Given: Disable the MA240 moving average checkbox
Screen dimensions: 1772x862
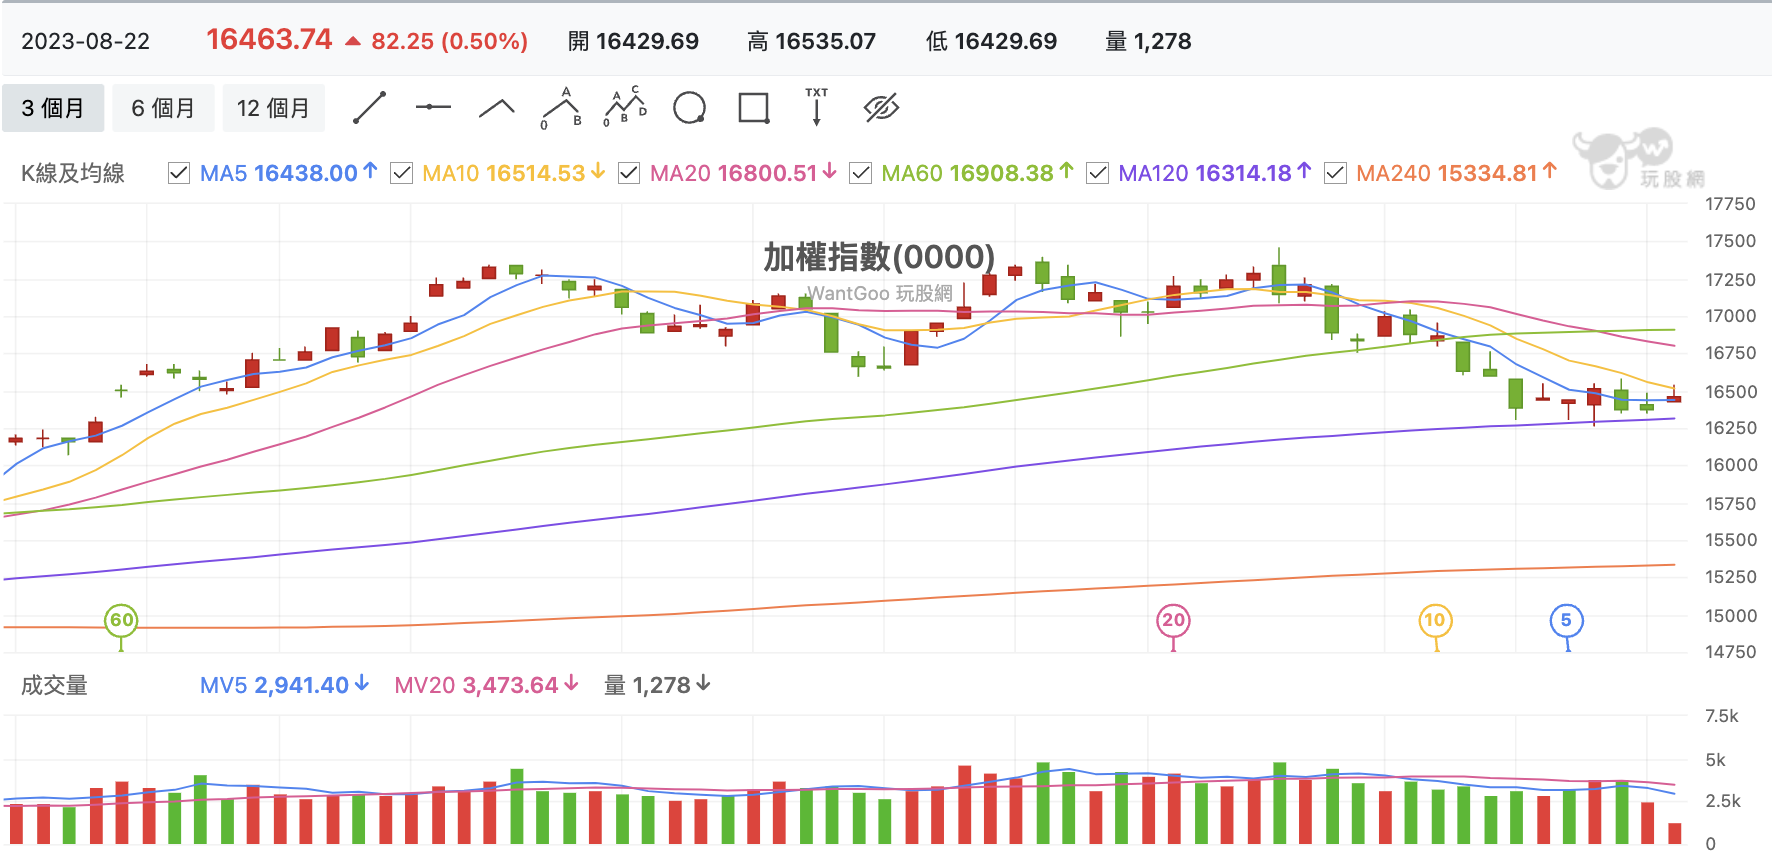Looking at the screenshot, I should pos(1335,173).
